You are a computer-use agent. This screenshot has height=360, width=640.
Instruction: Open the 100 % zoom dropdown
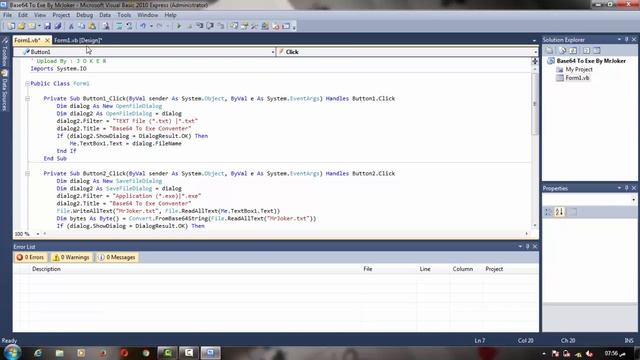(38, 234)
